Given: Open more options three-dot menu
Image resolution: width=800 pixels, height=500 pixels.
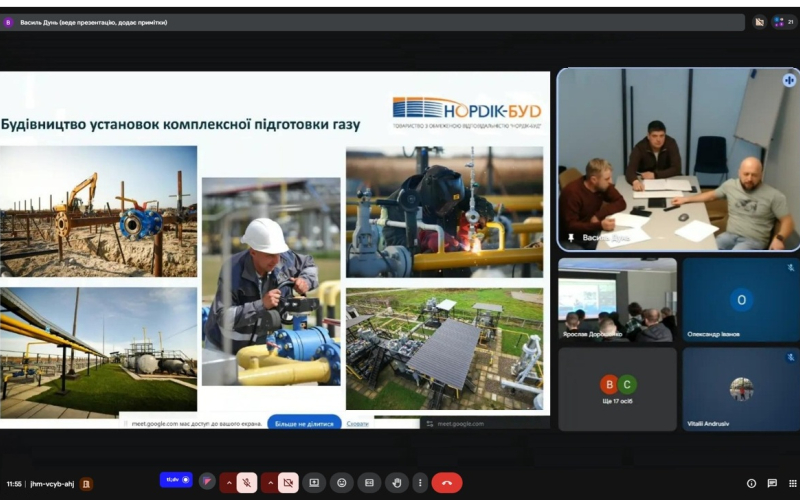Looking at the screenshot, I should tap(419, 483).
